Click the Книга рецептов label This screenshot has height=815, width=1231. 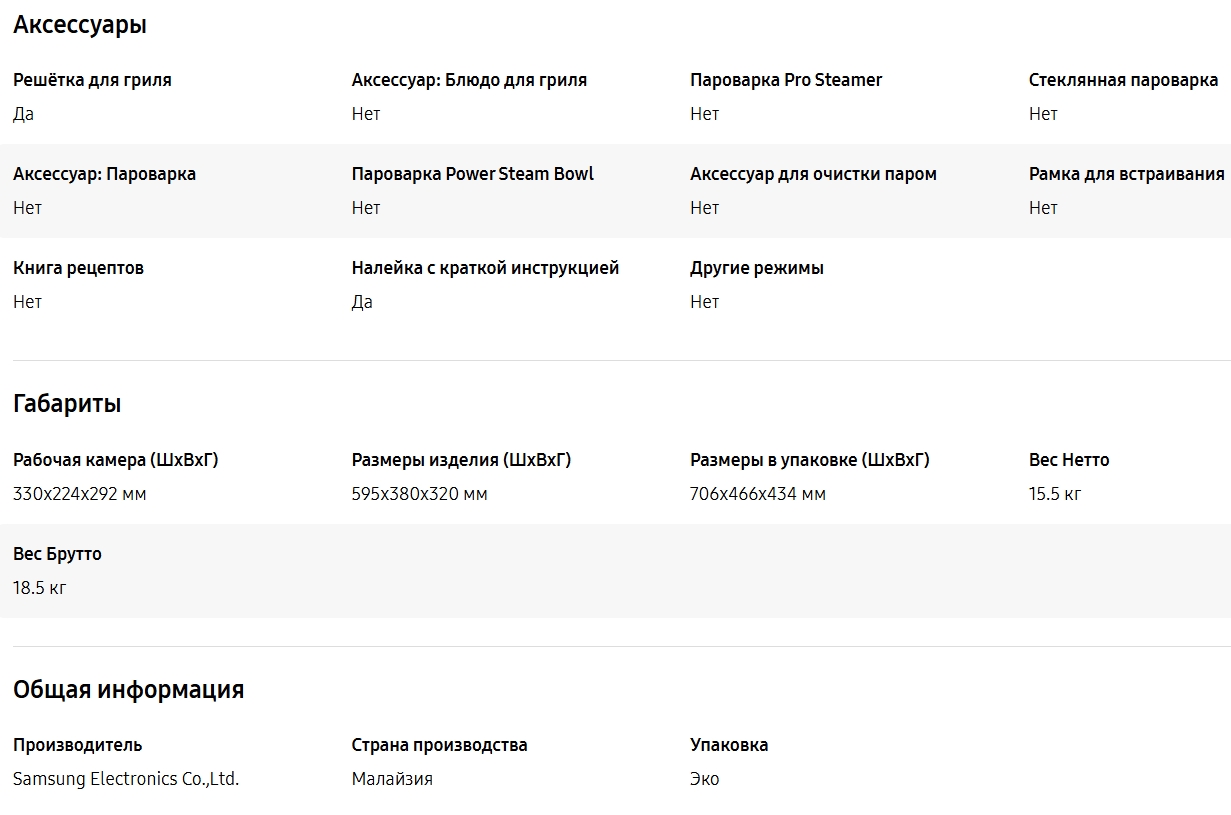click(78, 268)
